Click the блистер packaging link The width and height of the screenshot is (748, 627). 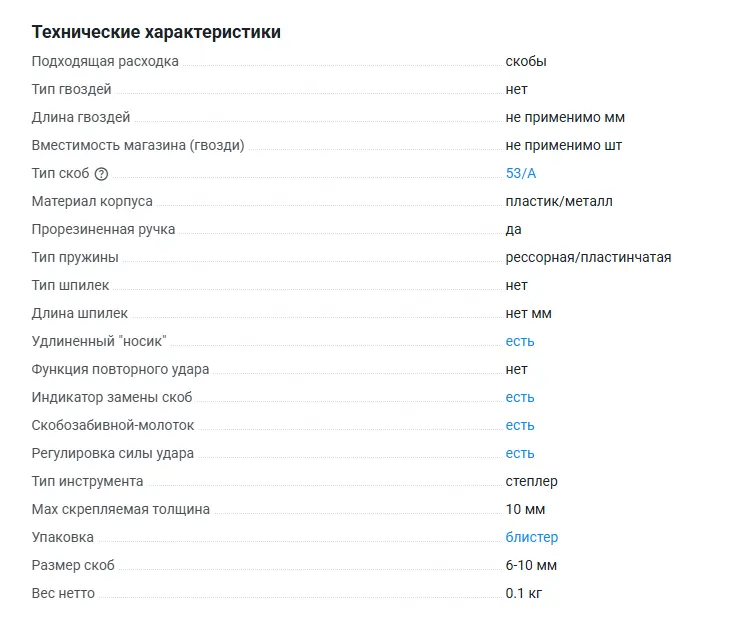pyautogui.click(x=531, y=537)
